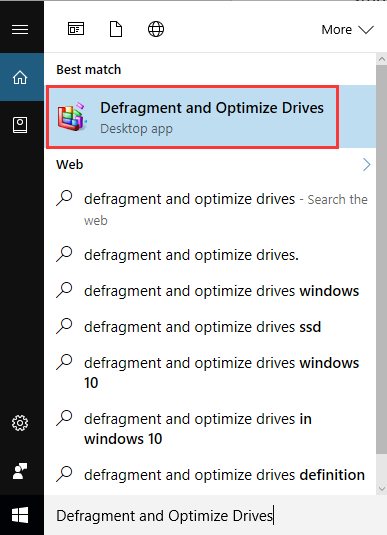Expand the hamburger menu in the sidebar
387x535 pixels.
point(20,30)
